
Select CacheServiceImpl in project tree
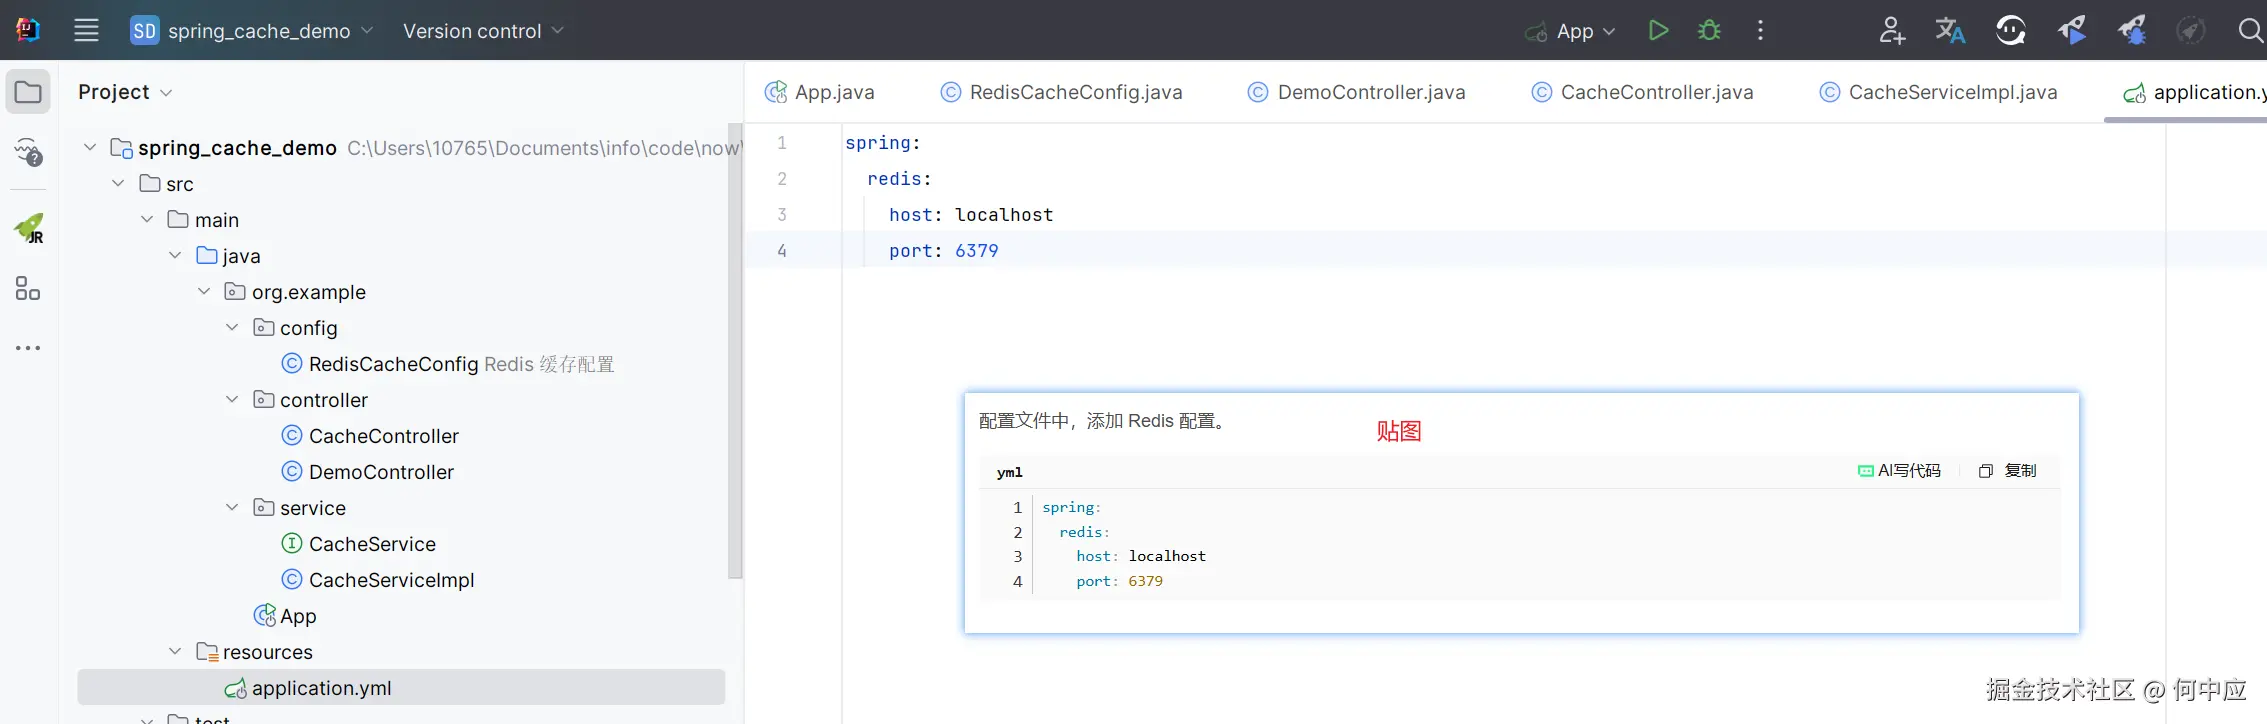(x=391, y=580)
